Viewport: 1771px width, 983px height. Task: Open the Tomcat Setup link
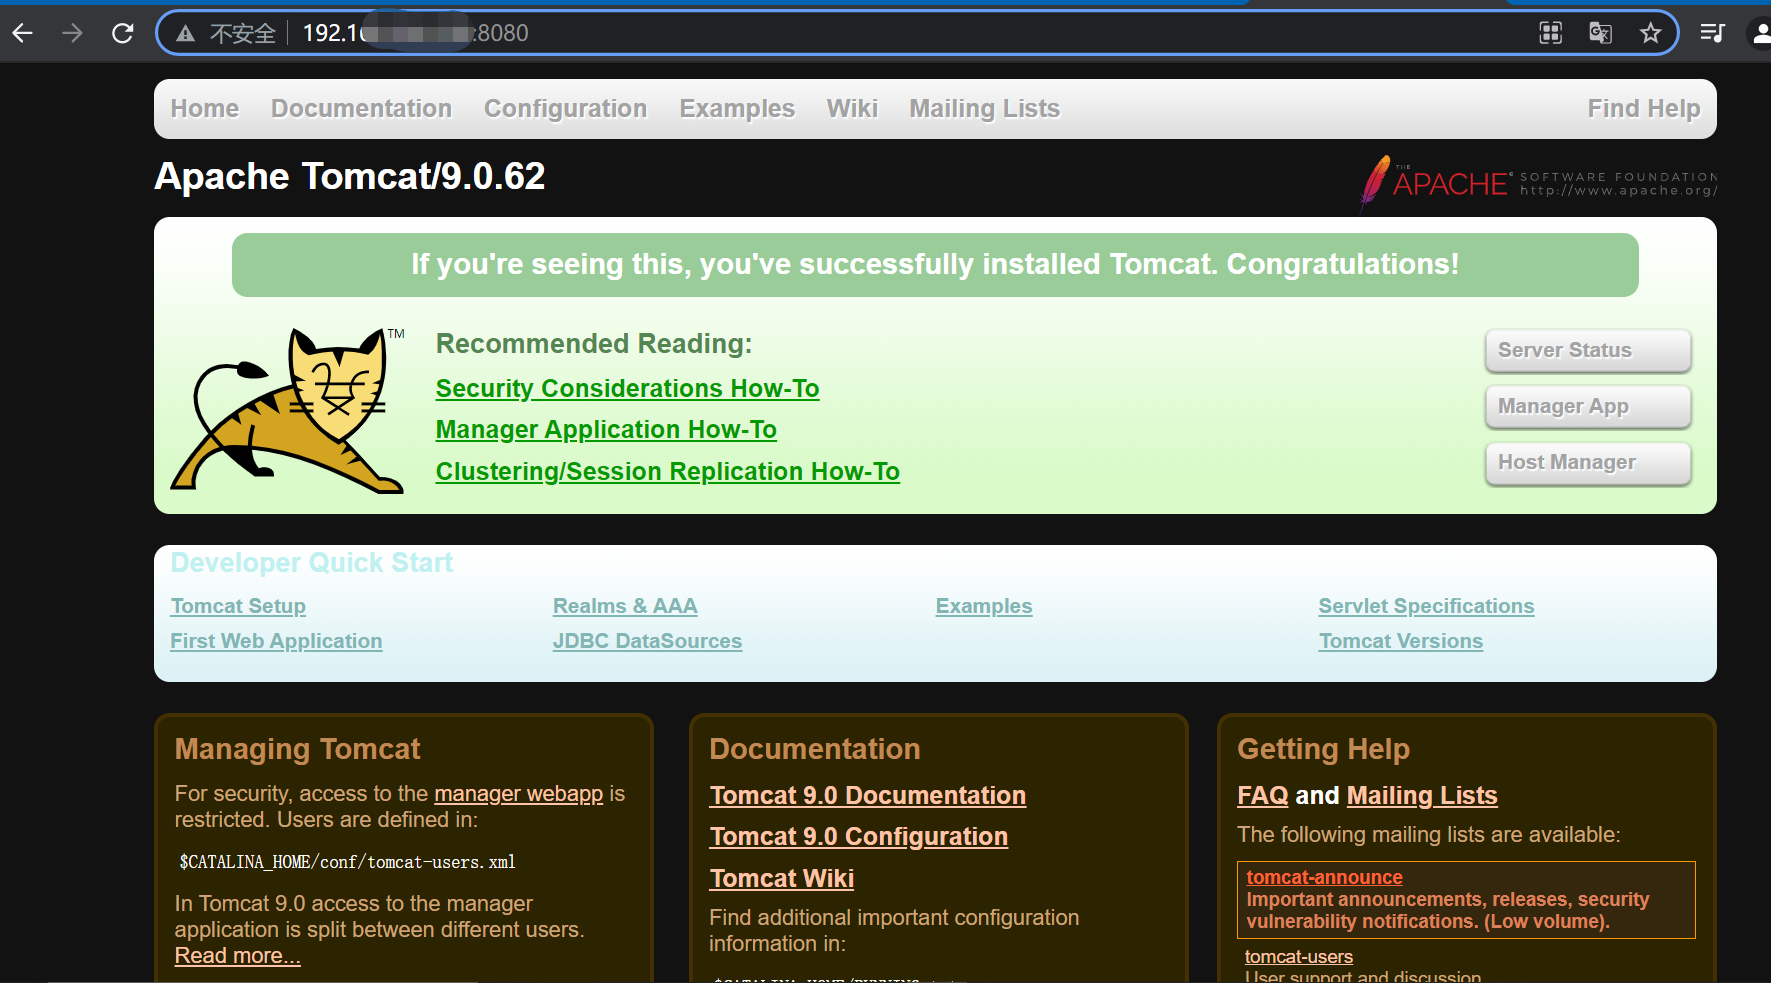(x=238, y=606)
